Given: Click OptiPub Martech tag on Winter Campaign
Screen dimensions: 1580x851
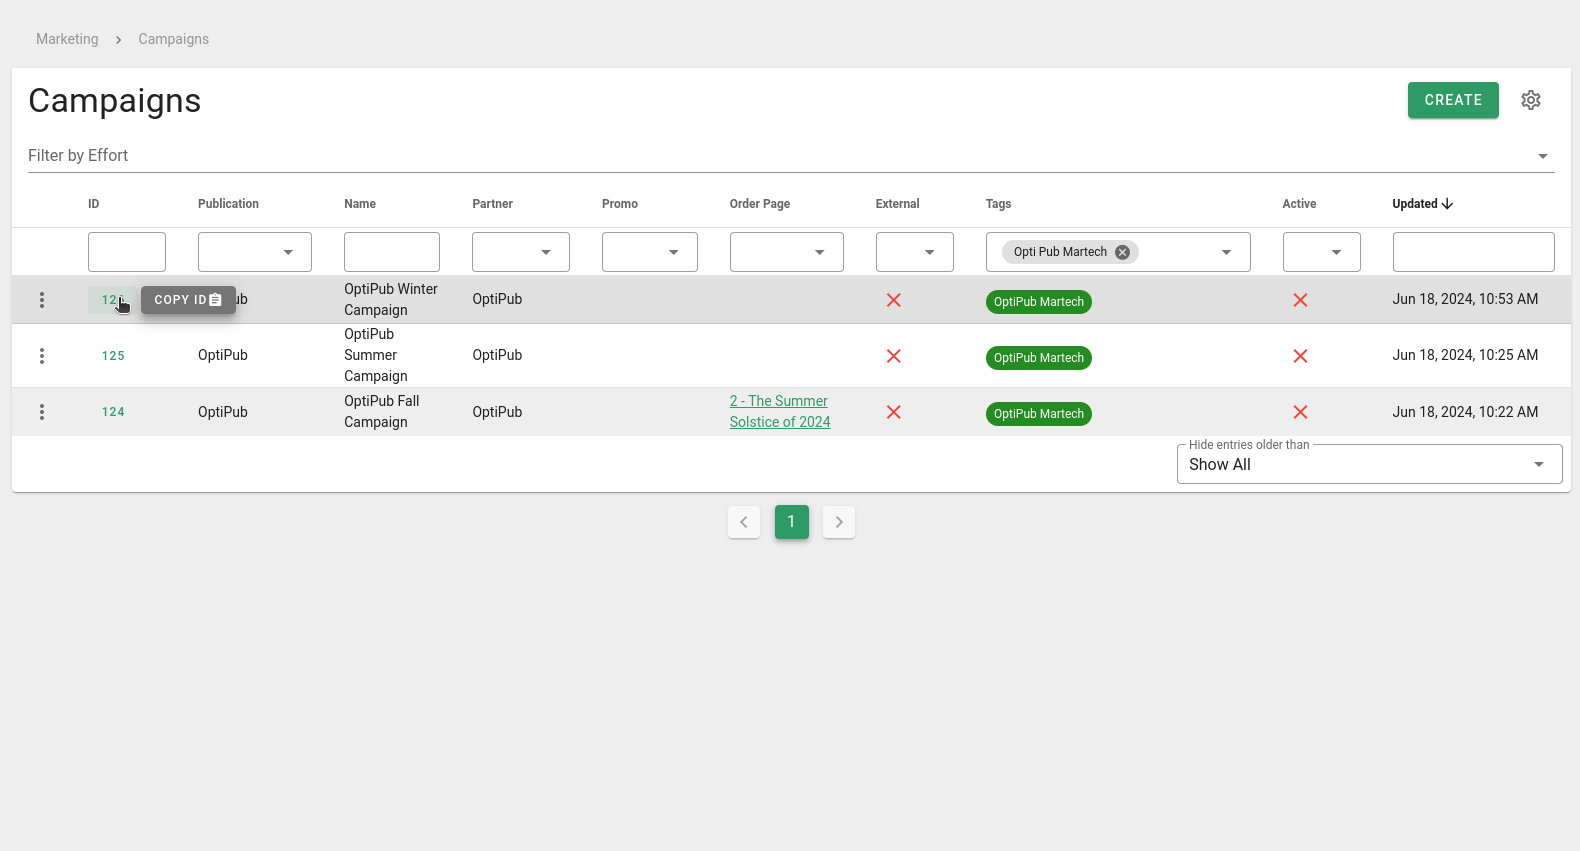Looking at the screenshot, I should click(x=1039, y=302).
